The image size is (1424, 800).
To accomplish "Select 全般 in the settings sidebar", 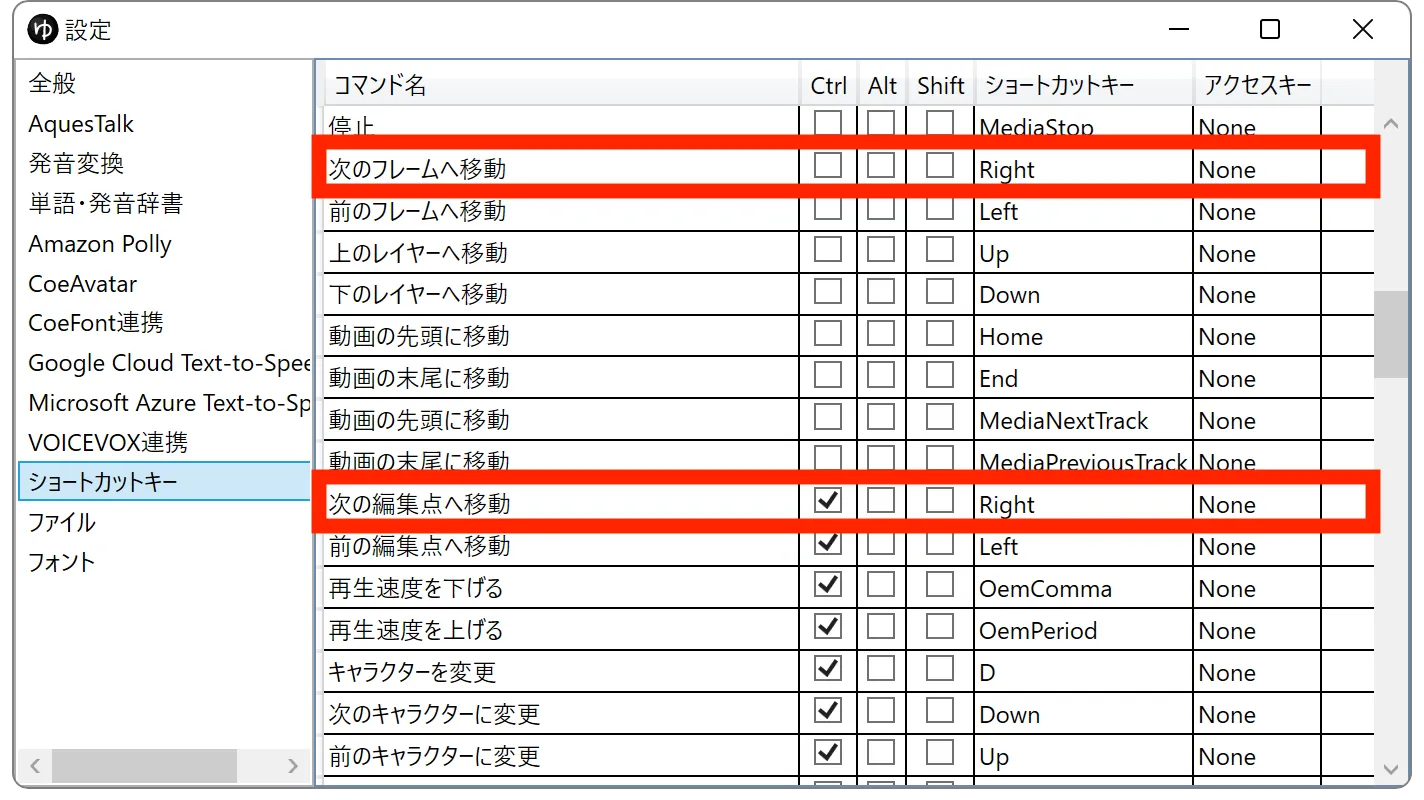I will [x=53, y=84].
